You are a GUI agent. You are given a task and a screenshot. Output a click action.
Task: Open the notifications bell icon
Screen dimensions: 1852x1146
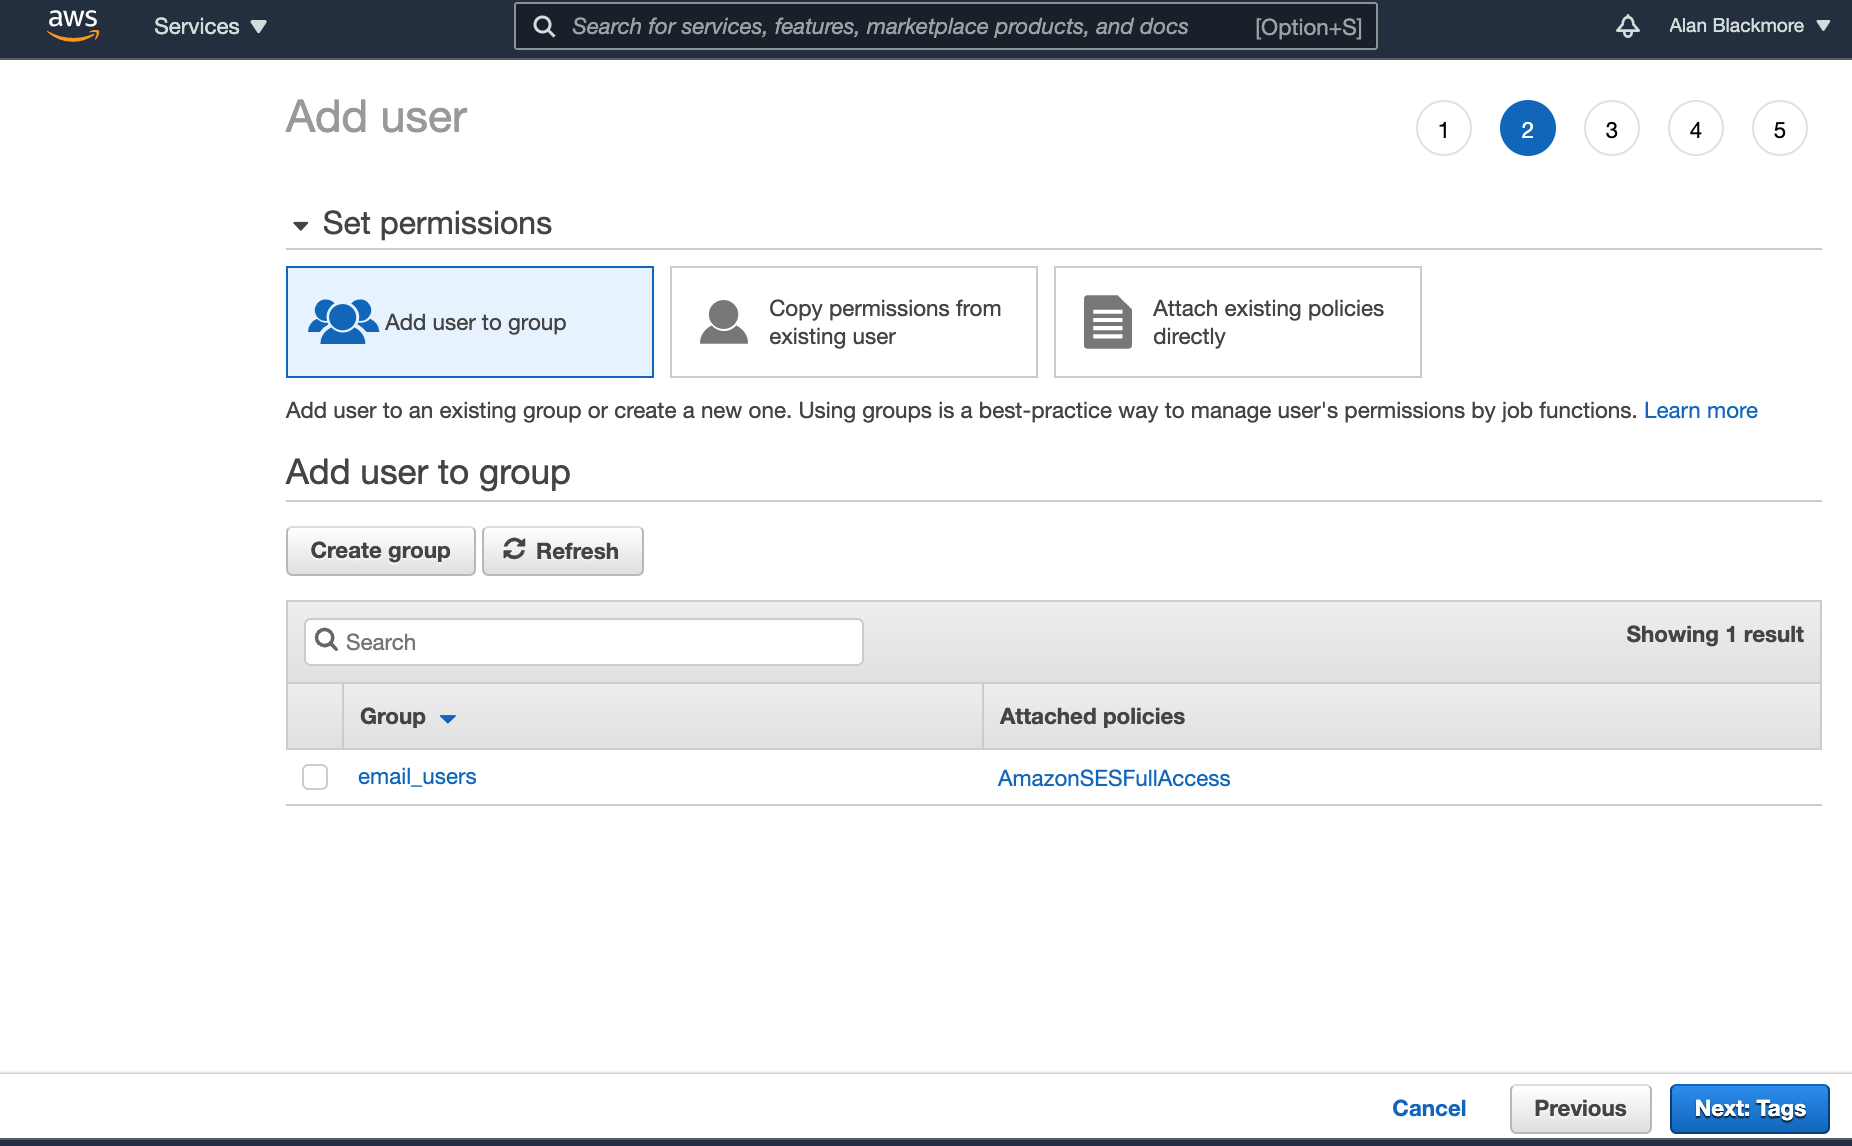1628,26
